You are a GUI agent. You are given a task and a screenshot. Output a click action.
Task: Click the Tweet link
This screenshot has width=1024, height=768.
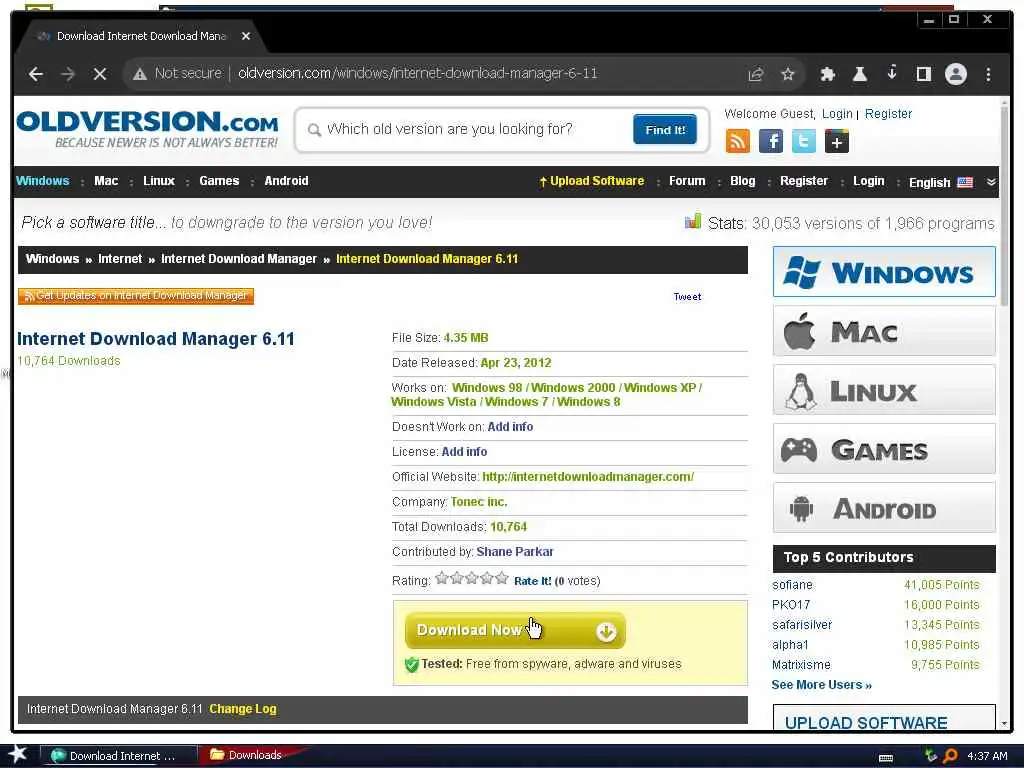[x=687, y=296]
